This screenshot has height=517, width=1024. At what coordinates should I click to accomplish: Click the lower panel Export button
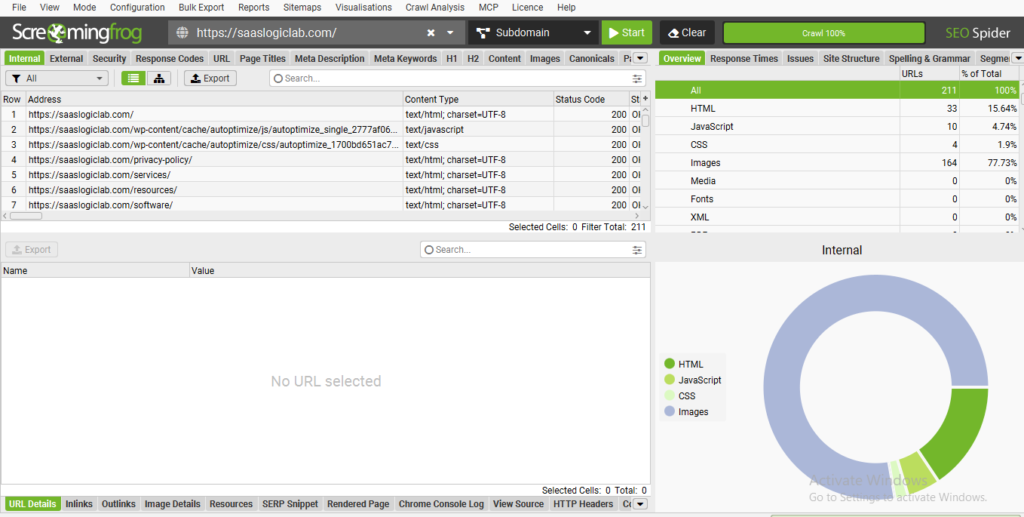coord(32,249)
